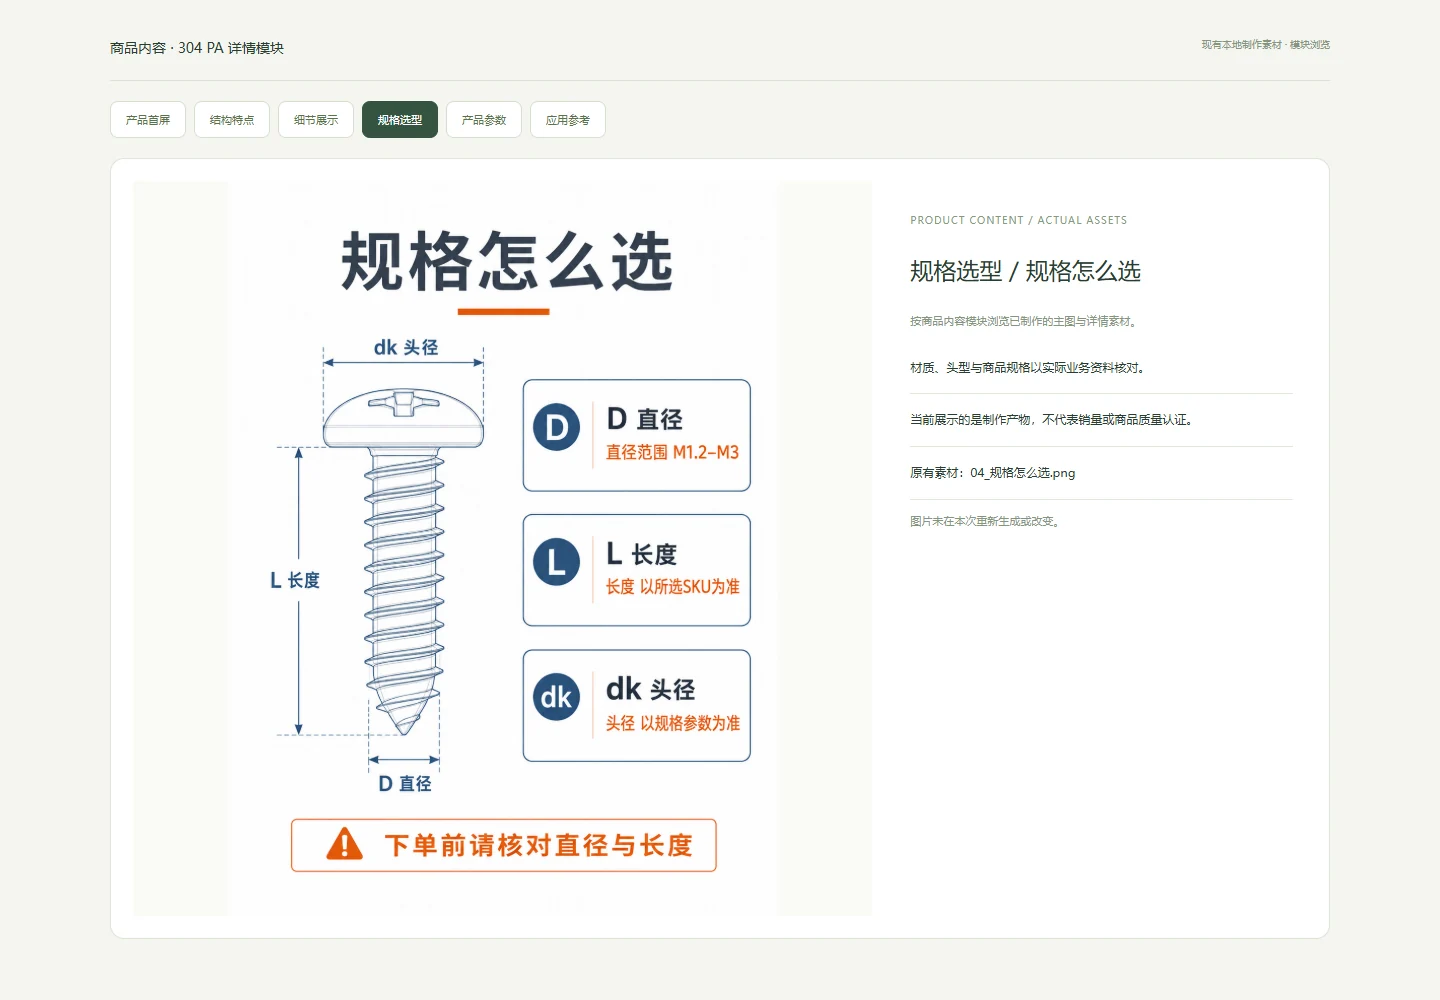The image size is (1440, 1000).
Task: Click the round L length badge
Action: (557, 562)
